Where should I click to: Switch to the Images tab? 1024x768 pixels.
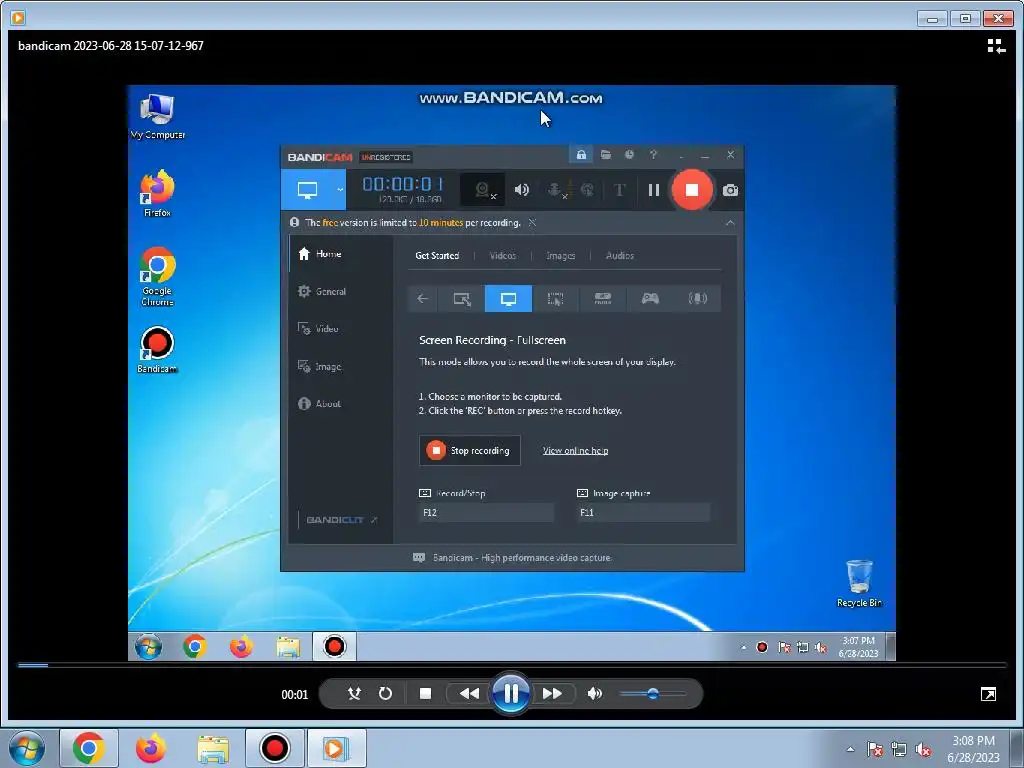tap(560, 255)
